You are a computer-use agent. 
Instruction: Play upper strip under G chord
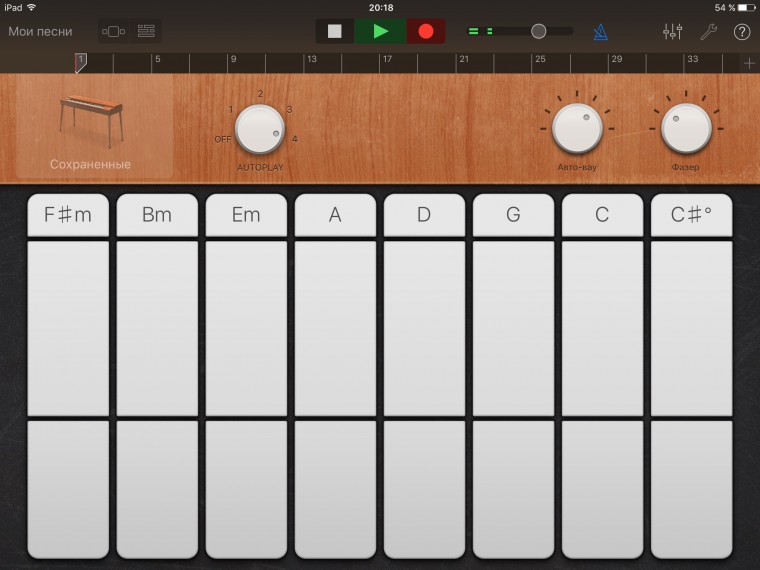coord(513,328)
